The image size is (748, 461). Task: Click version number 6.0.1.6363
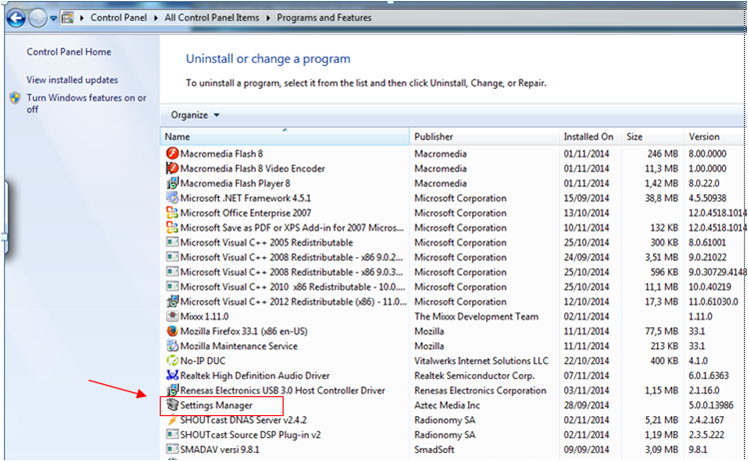point(708,376)
